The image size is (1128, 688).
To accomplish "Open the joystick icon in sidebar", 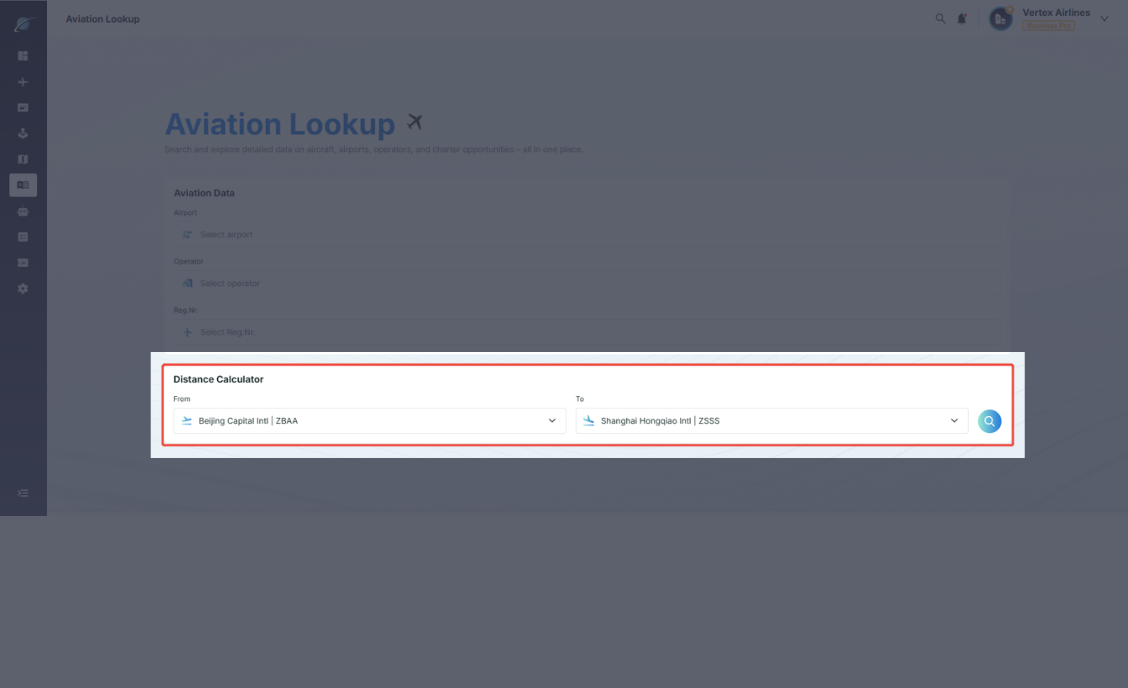I will pyautogui.click(x=23, y=133).
